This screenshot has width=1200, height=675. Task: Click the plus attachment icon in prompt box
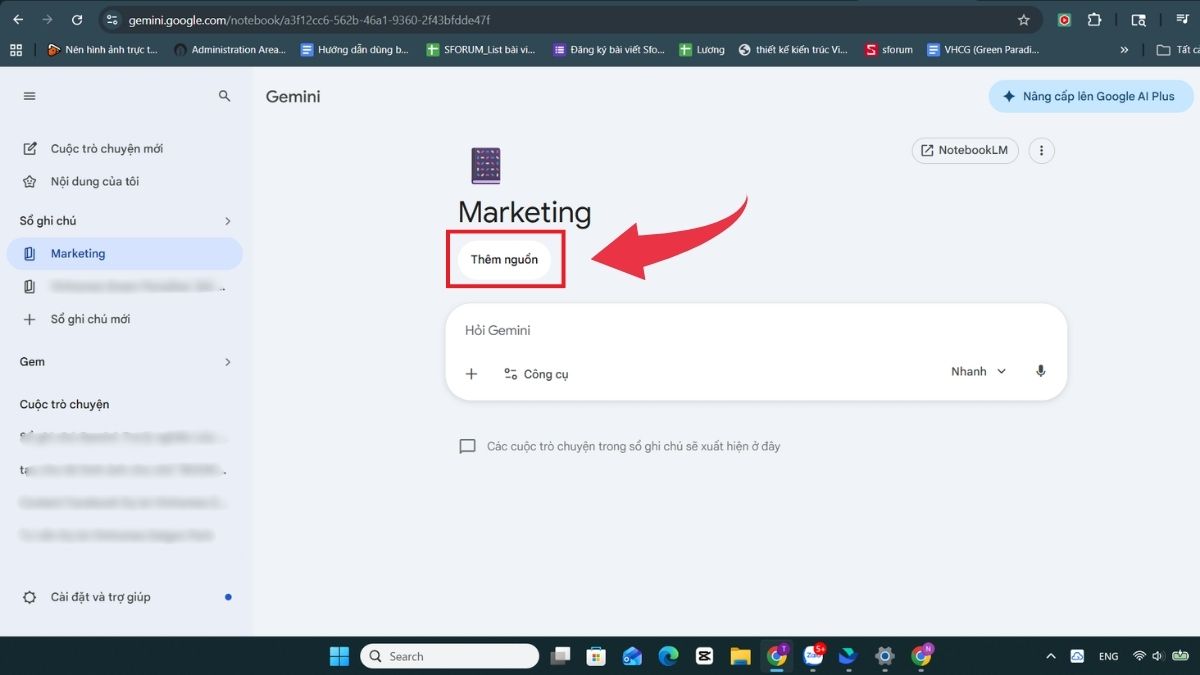pyautogui.click(x=471, y=374)
